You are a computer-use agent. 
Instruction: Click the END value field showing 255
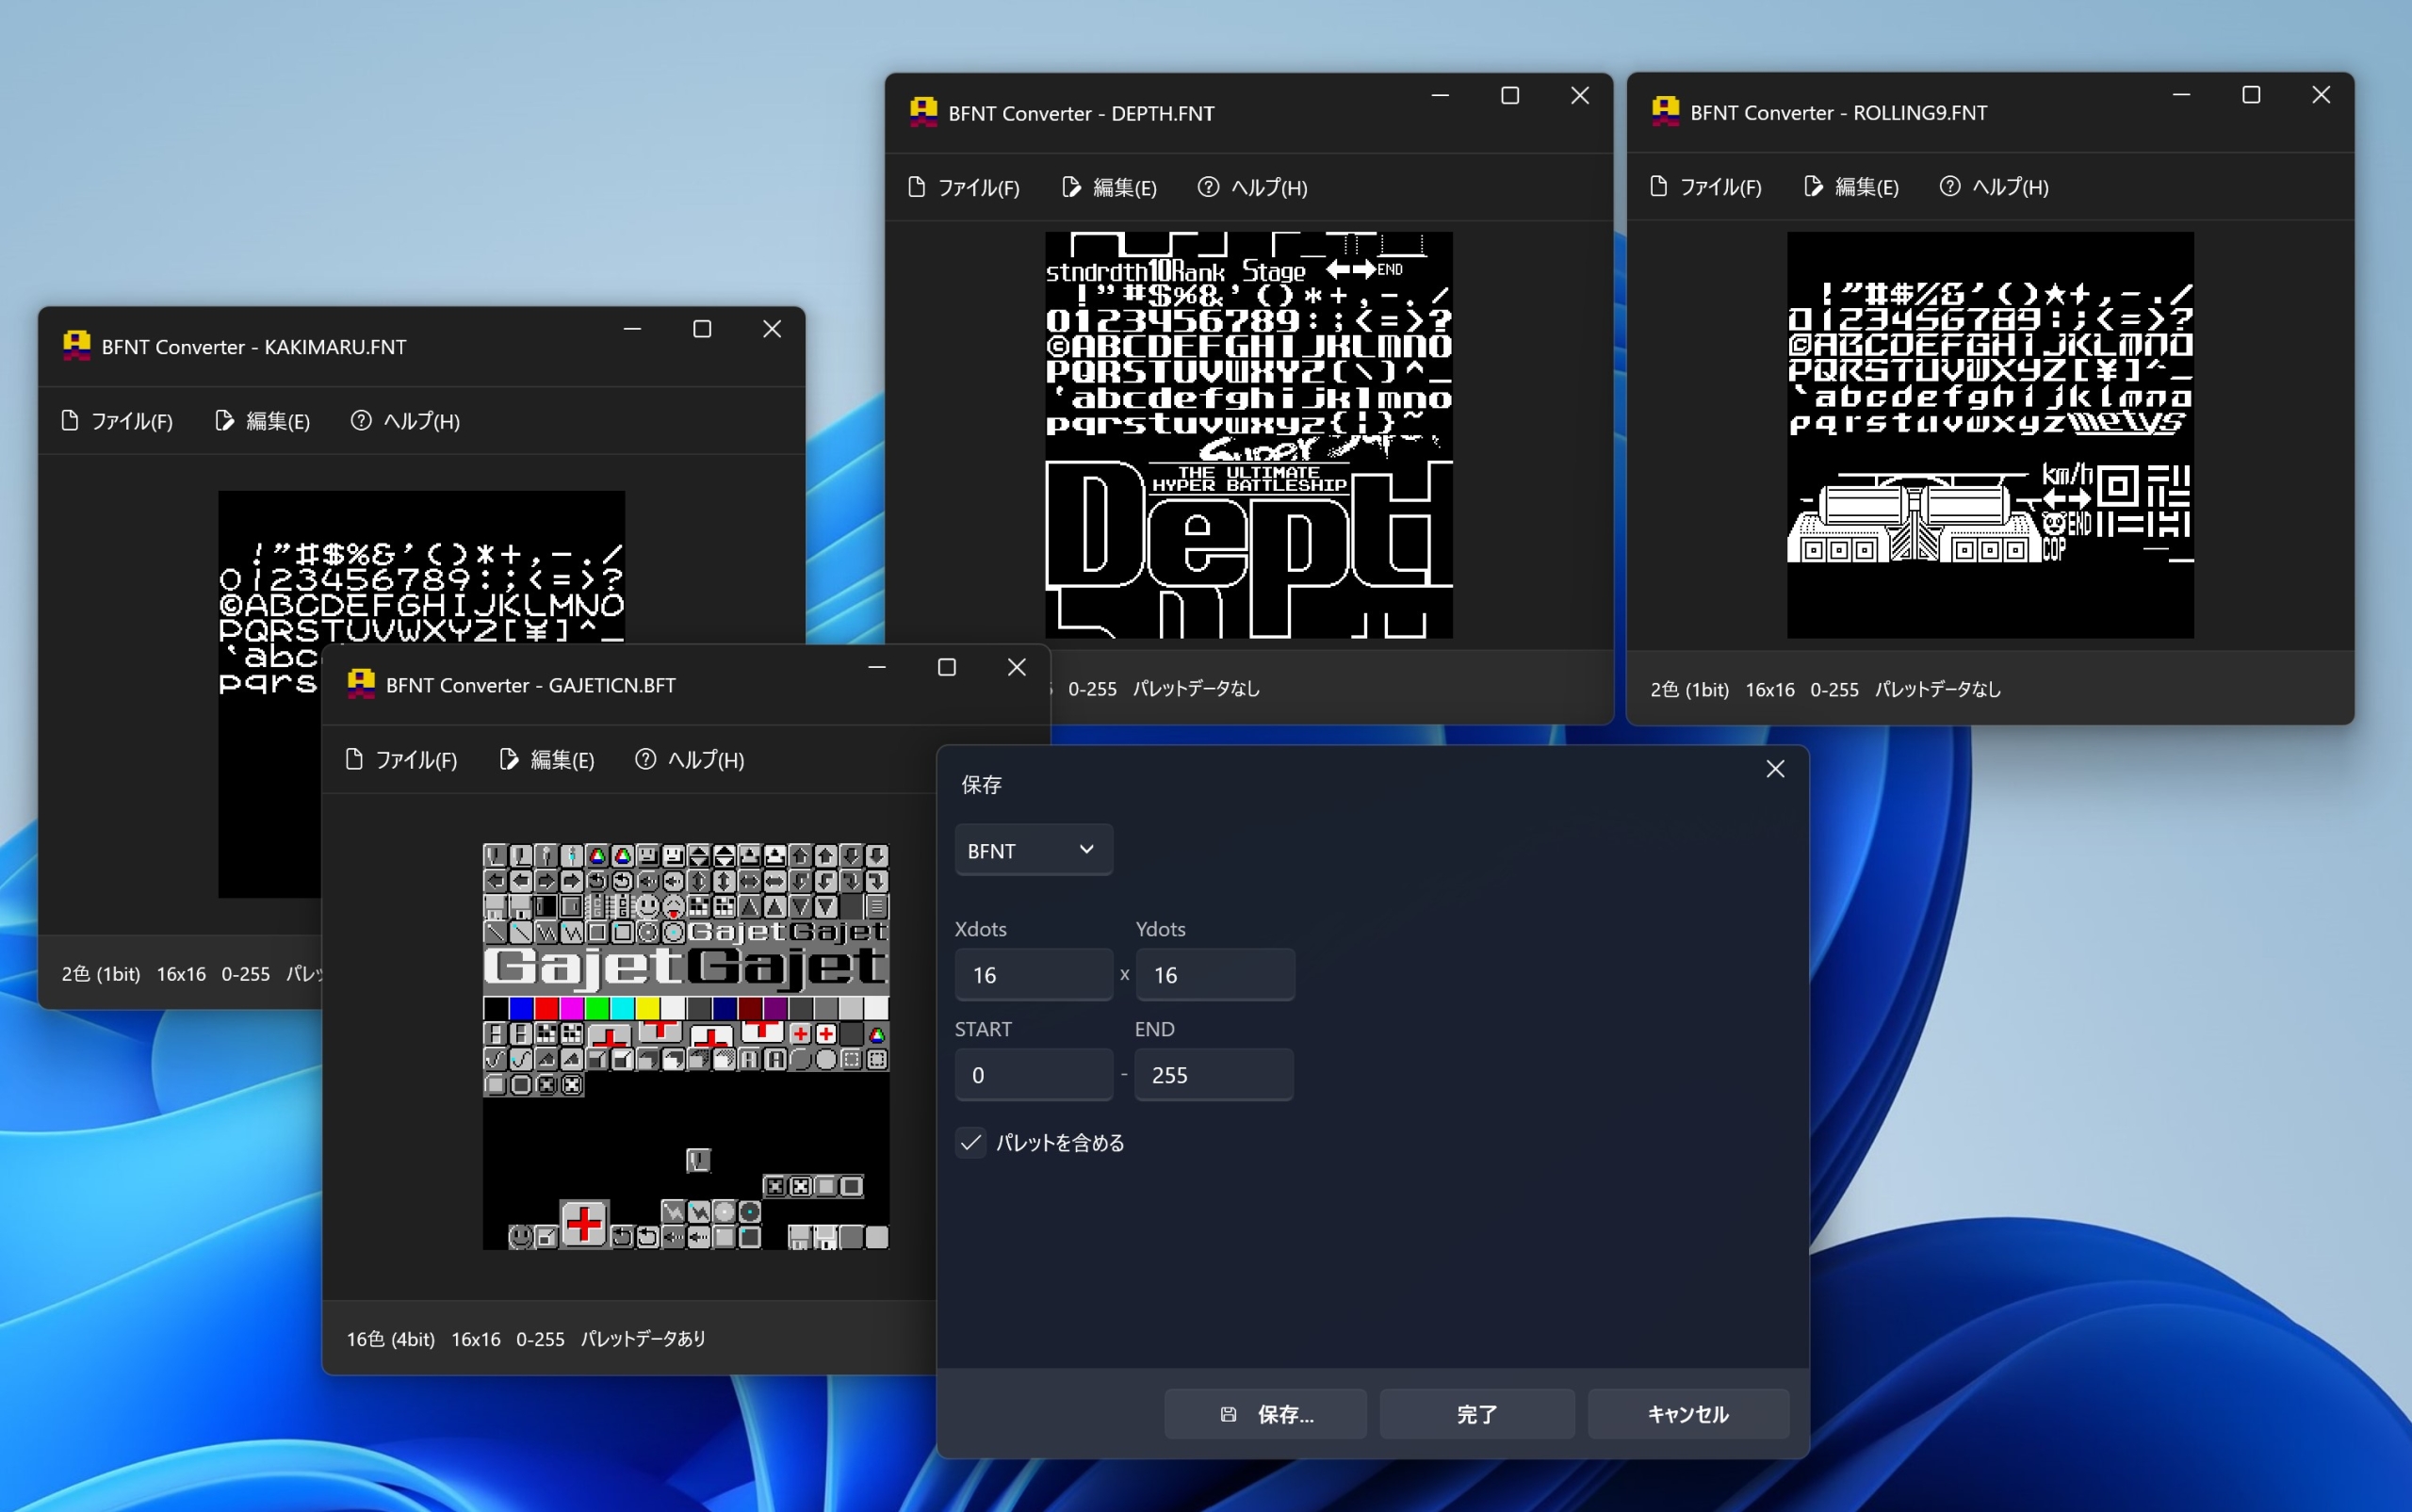pyautogui.click(x=1213, y=1074)
